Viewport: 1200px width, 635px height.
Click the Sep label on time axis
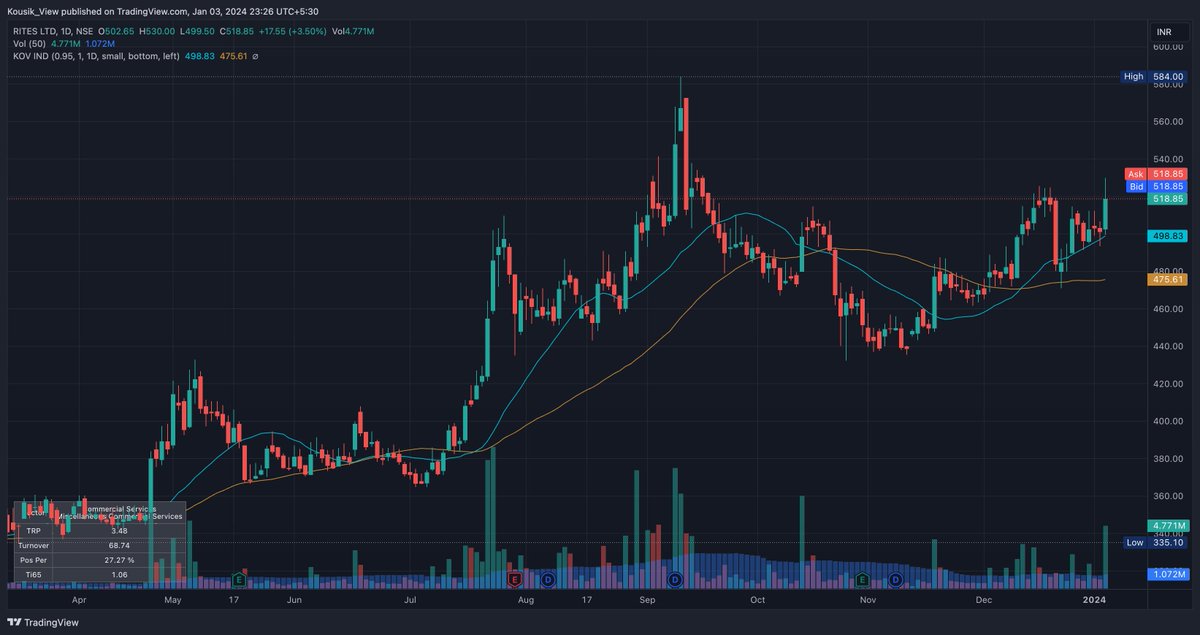(647, 600)
